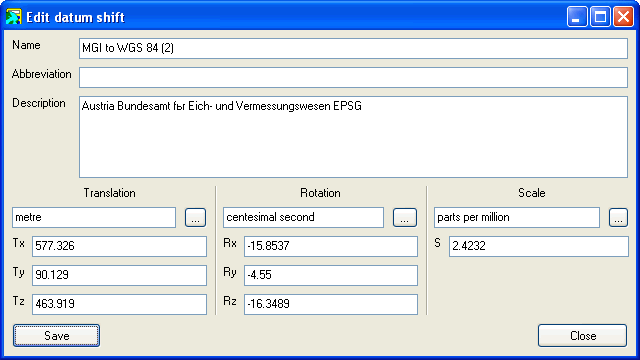The height and width of the screenshot is (360, 640).
Task: Select the parts per million scale field
Action: point(517,218)
